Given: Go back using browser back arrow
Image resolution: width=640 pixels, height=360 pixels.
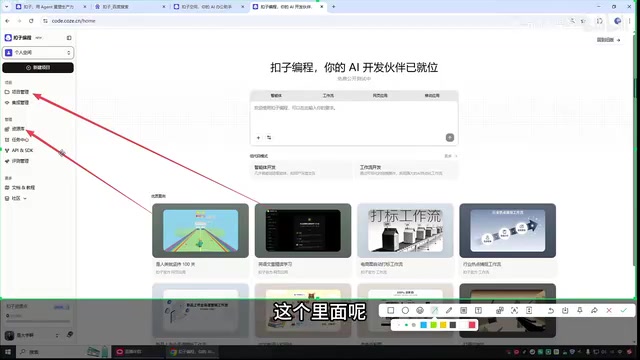Looking at the screenshot, I should [x=7, y=21].
